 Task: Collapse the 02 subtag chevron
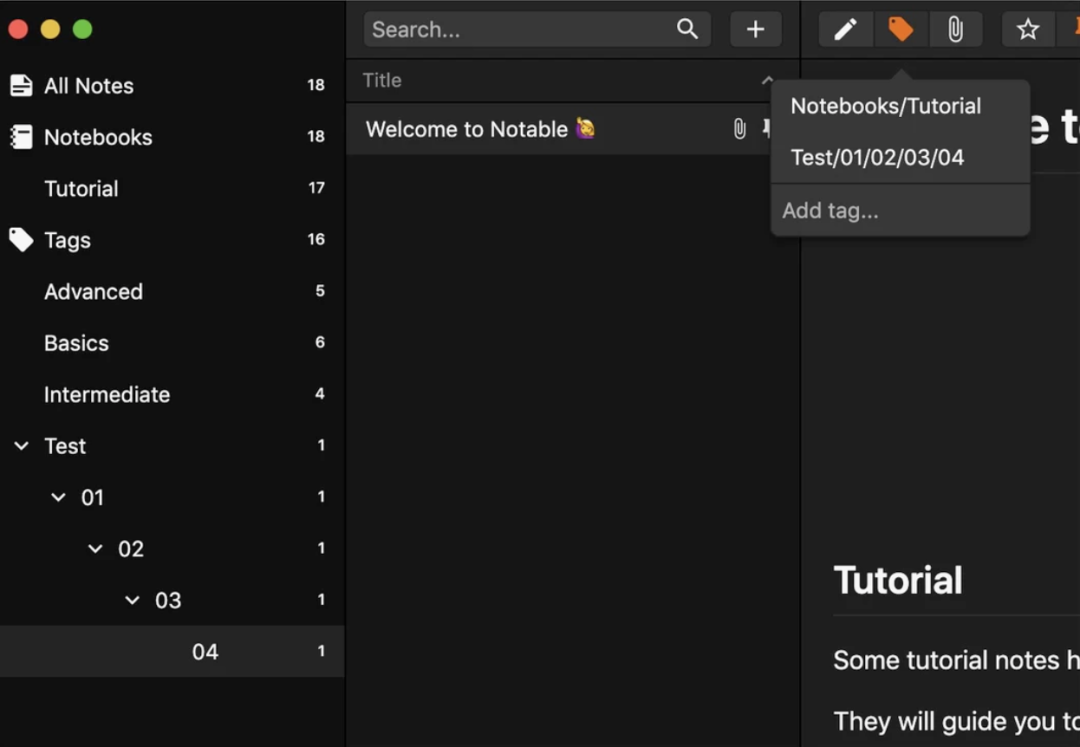click(x=95, y=549)
